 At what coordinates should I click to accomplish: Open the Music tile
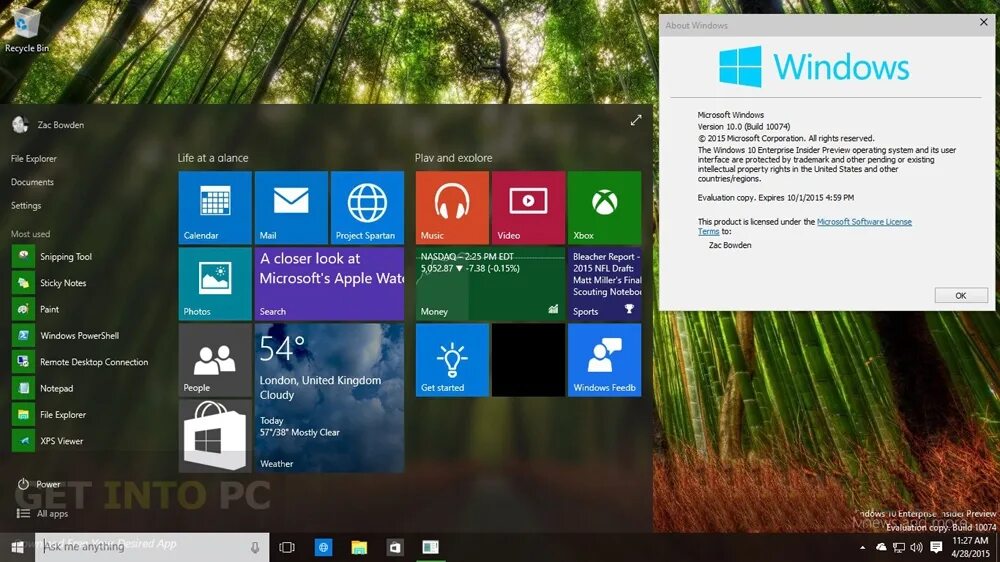click(452, 207)
